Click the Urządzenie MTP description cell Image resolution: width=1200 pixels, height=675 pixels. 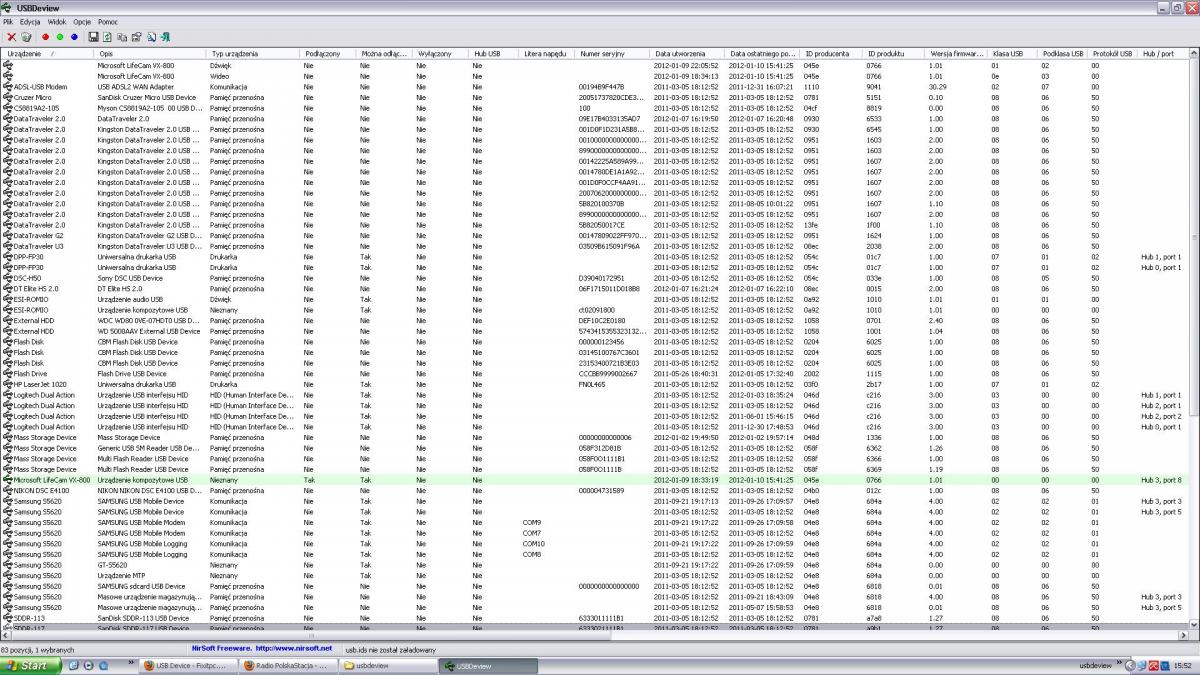click(x=122, y=576)
